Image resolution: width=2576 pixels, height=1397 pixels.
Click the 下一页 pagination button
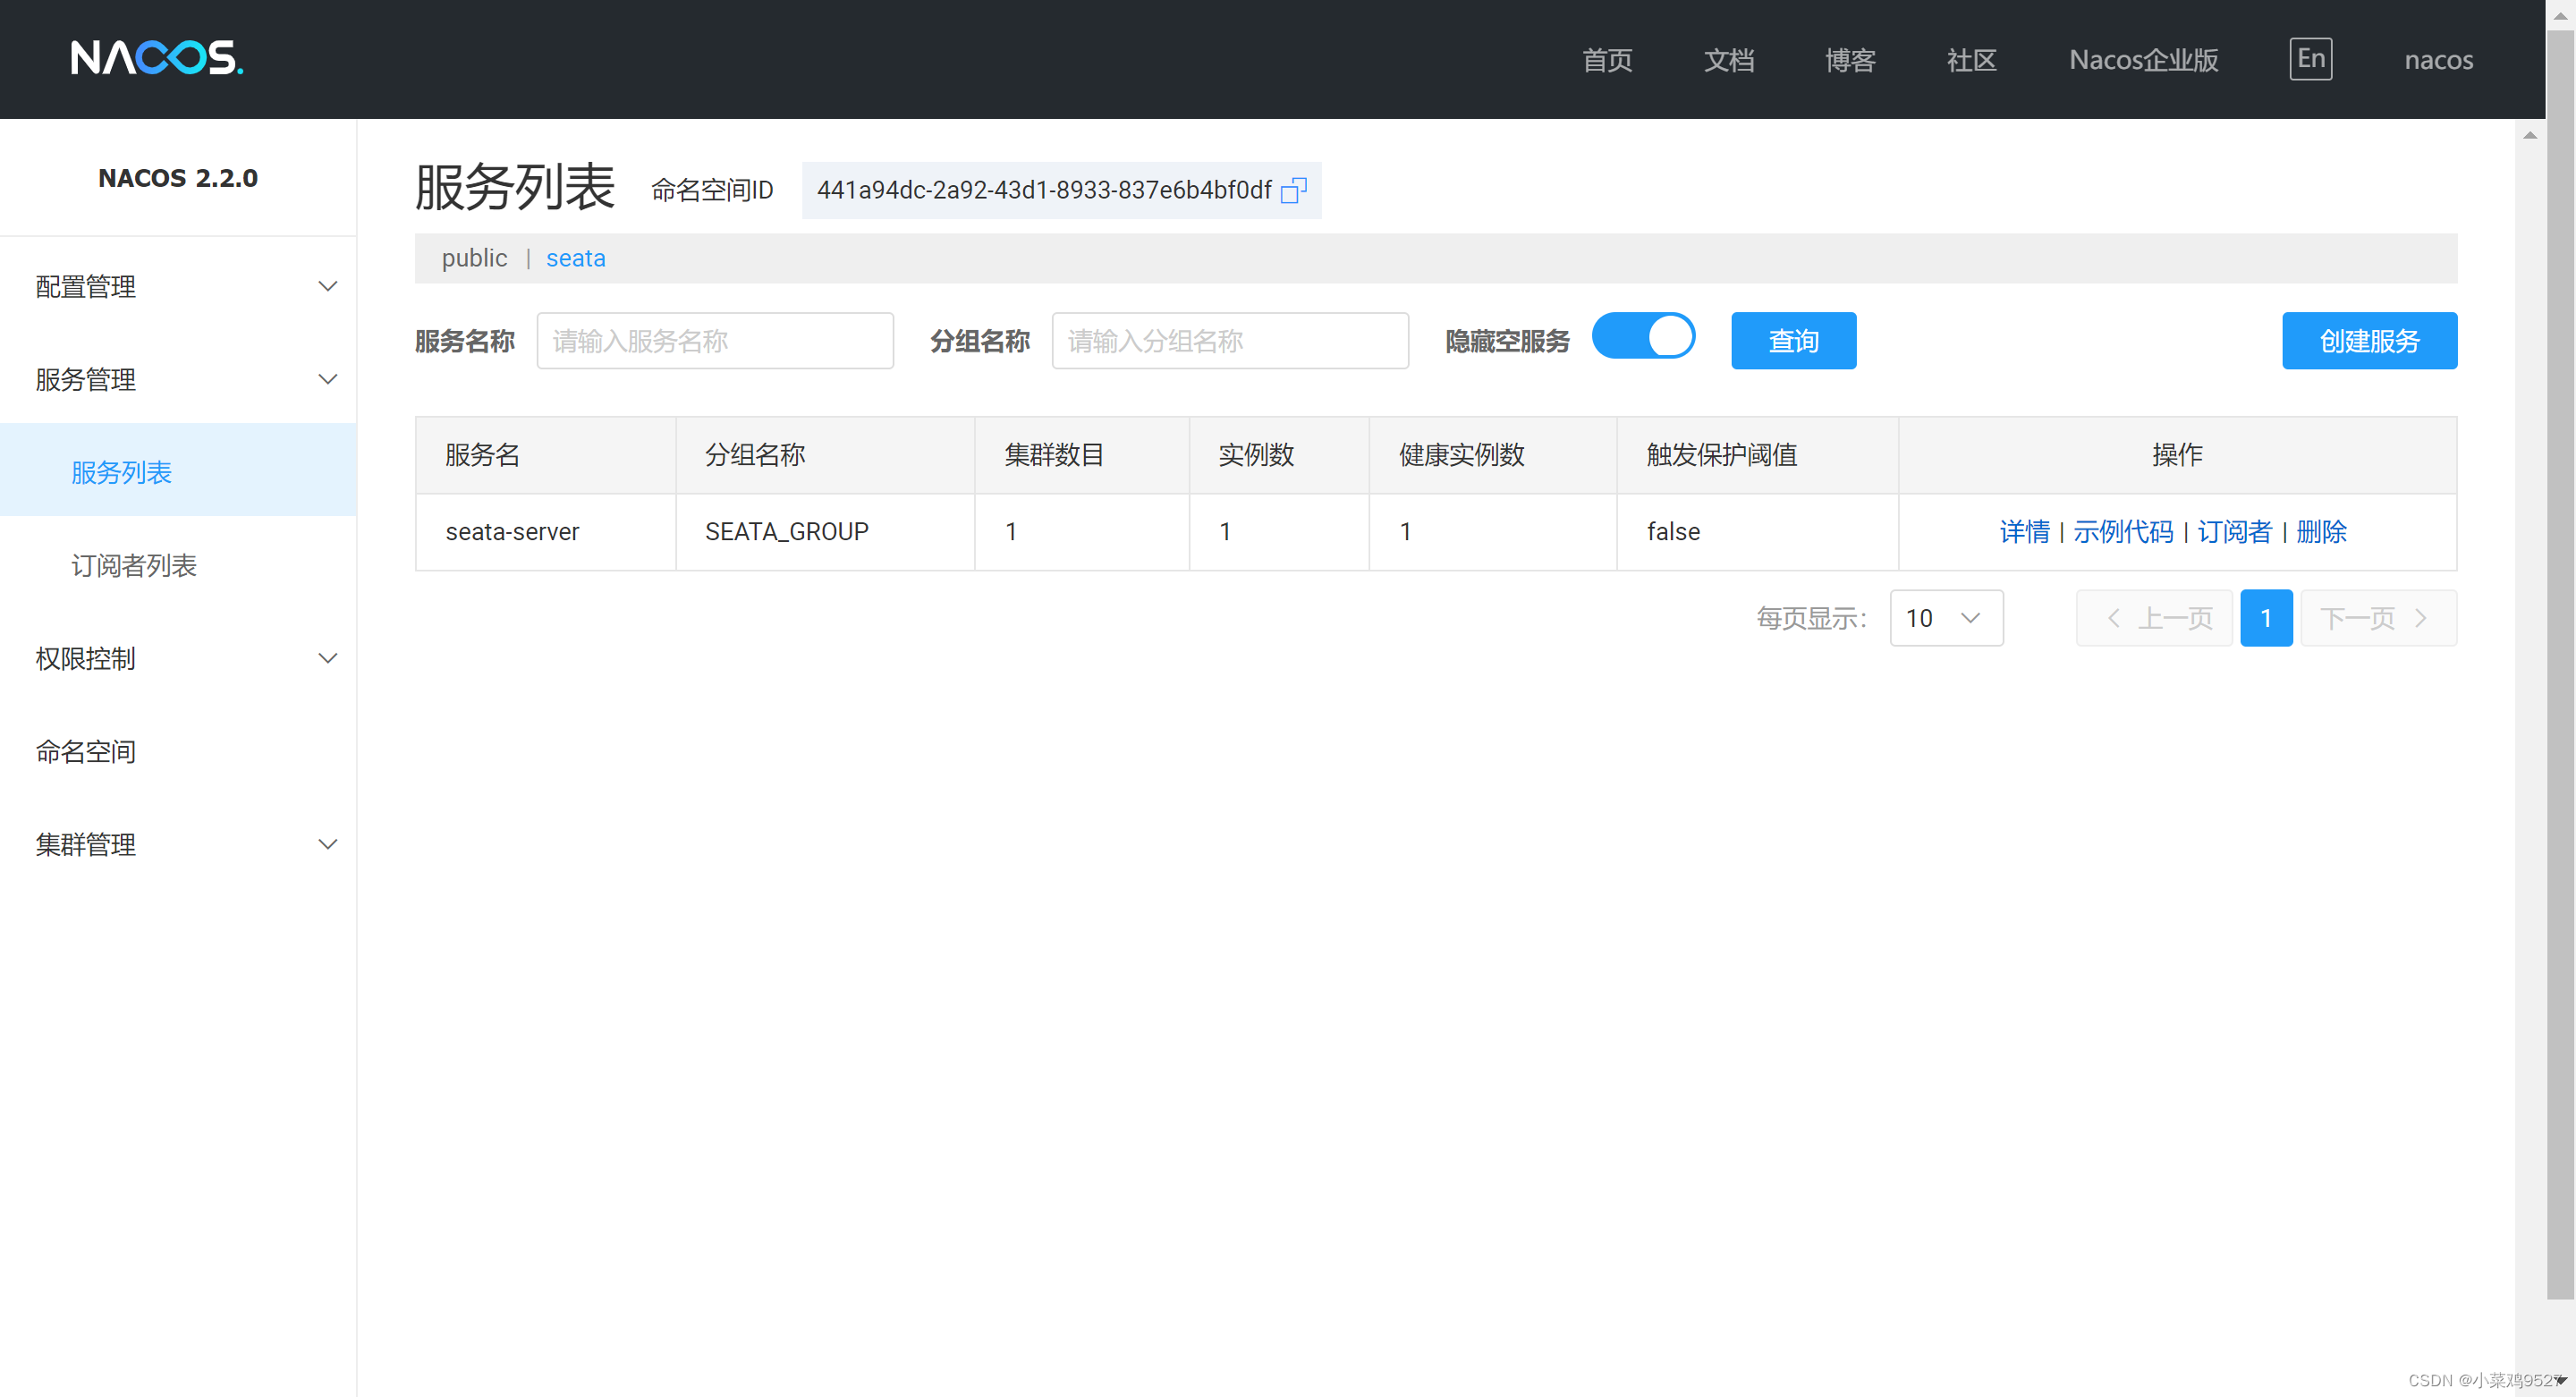(2377, 618)
